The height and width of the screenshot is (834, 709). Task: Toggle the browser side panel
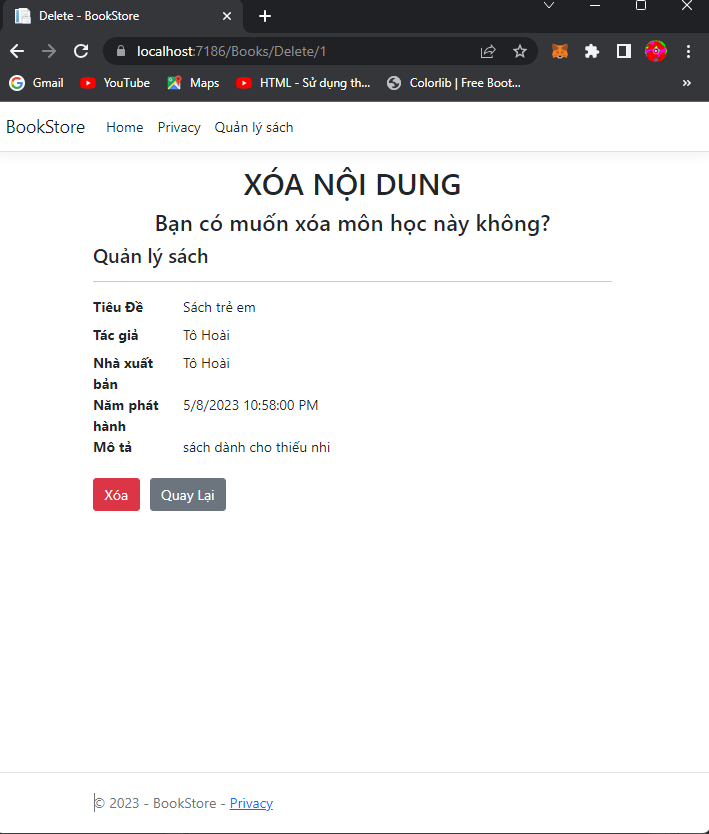(623, 51)
